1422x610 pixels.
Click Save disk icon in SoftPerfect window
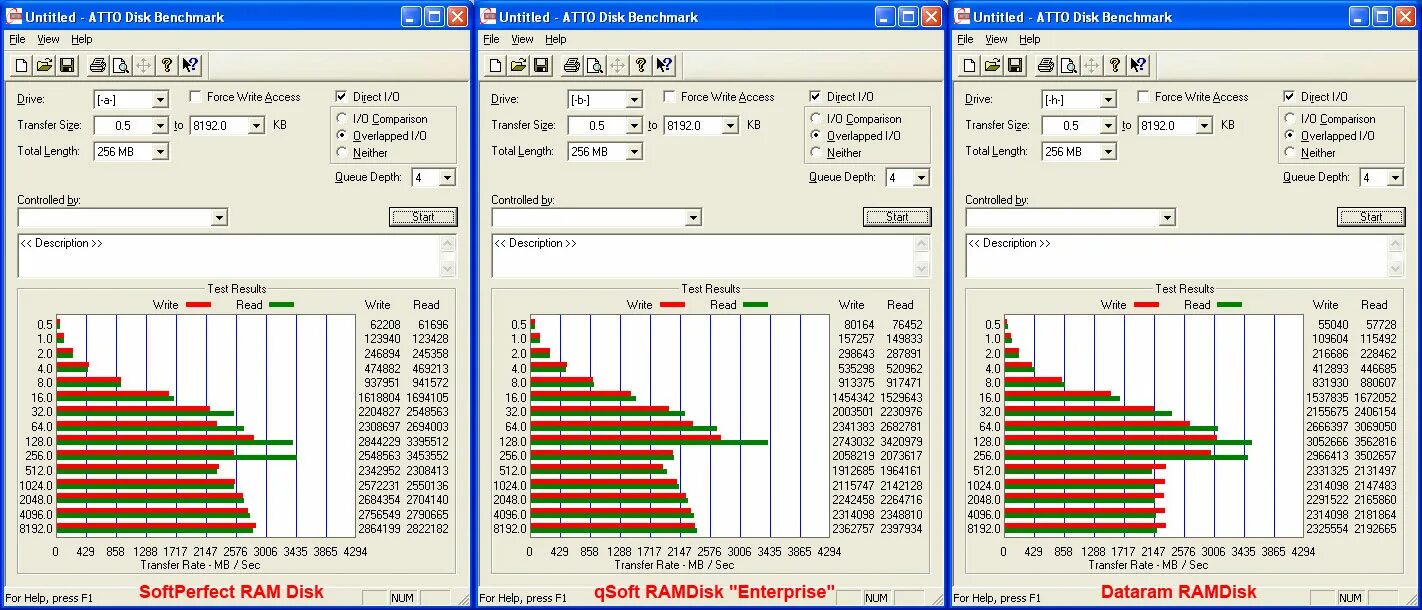click(x=67, y=65)
